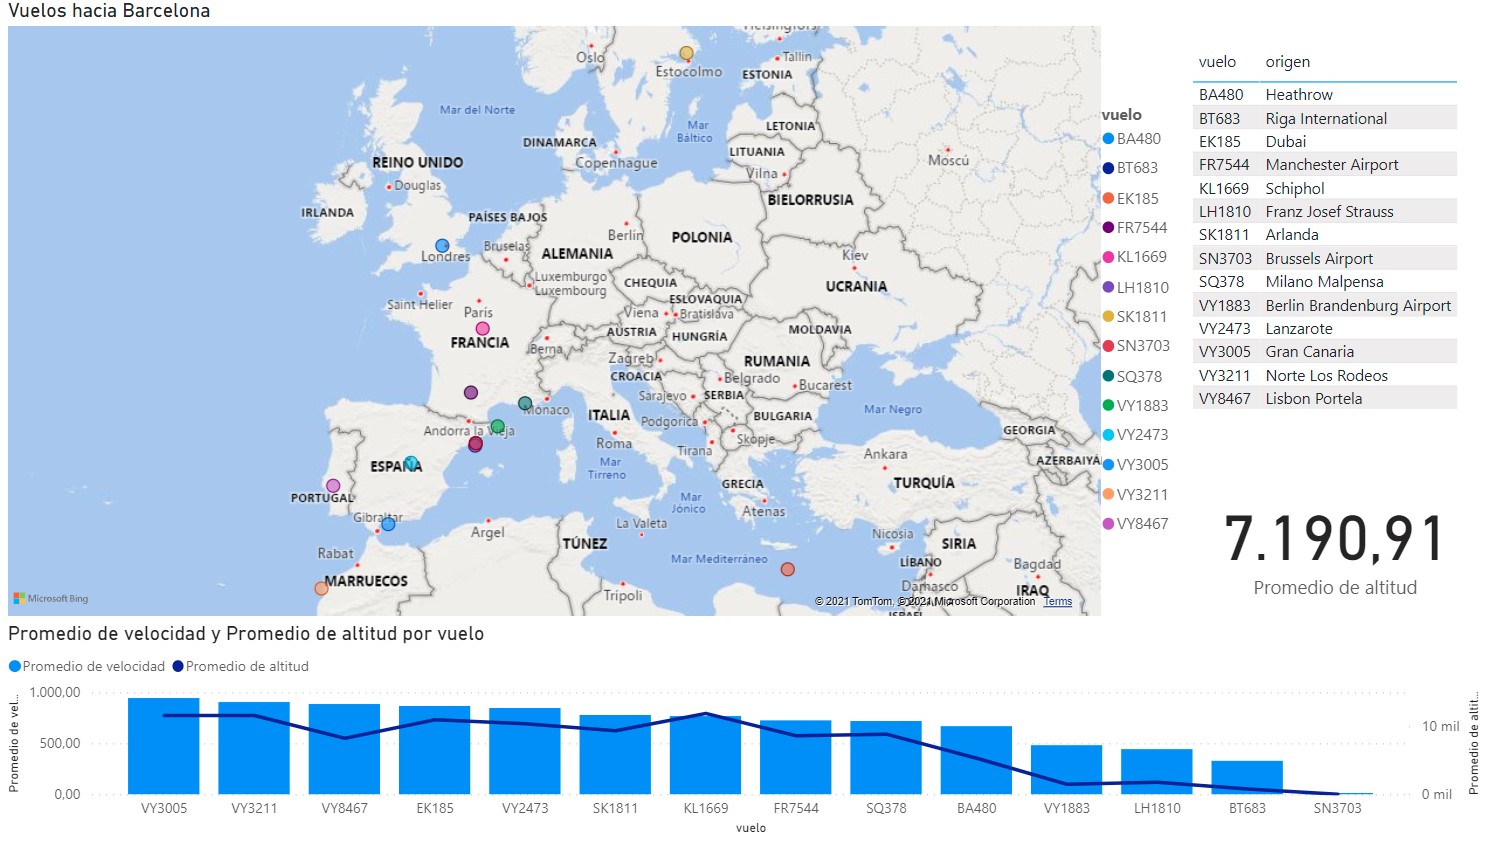Sort the table by the origen column header
This screenshot has width=1485, height=846.
click(x=1287, y=62)
